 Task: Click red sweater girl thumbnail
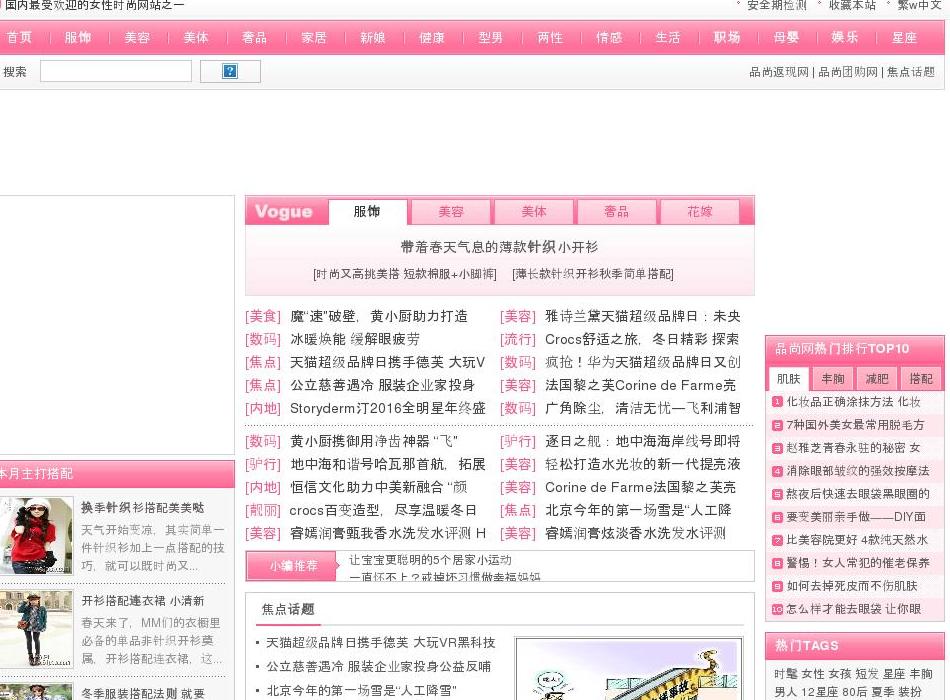tap(36, 536)
